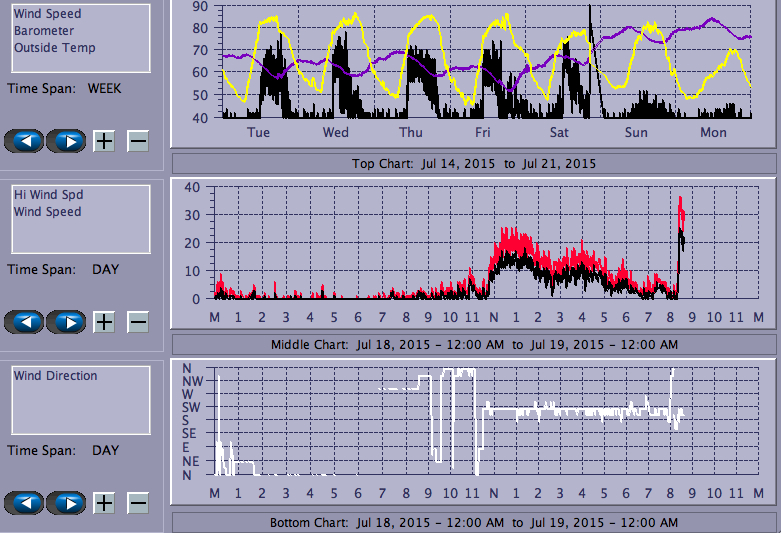The width and height of the screenshot is (781, 533).
Task: Pick Wind Speed in the top chart list
Action: pyautogui.click(x=48, y=14)
